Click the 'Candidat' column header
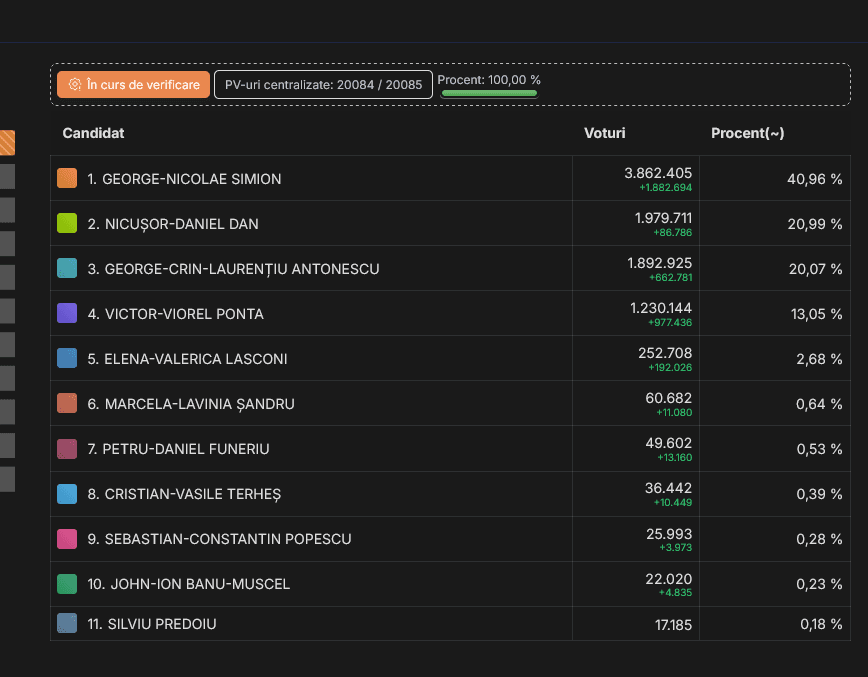 (93, 133)
